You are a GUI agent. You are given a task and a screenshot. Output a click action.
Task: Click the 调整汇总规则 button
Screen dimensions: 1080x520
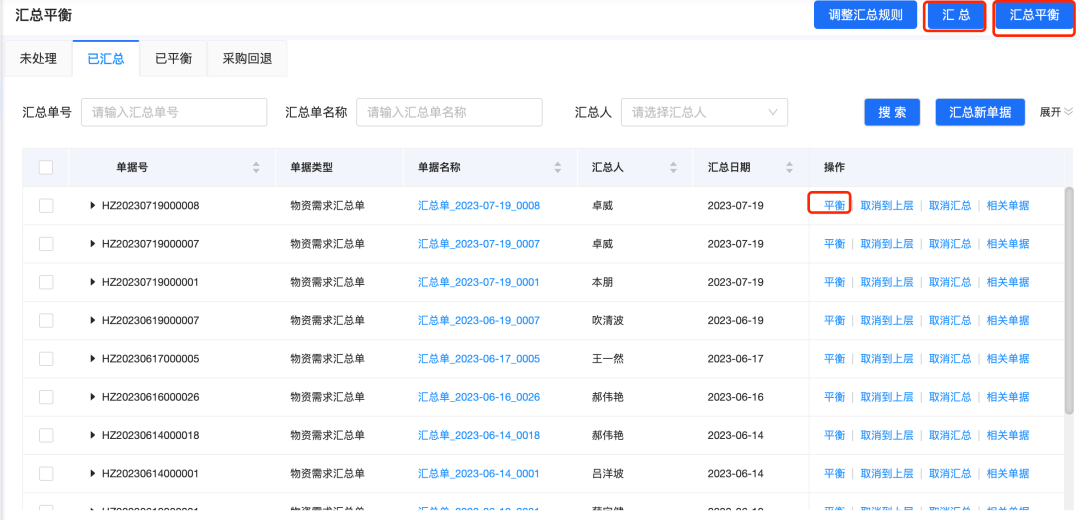[866, 16]
